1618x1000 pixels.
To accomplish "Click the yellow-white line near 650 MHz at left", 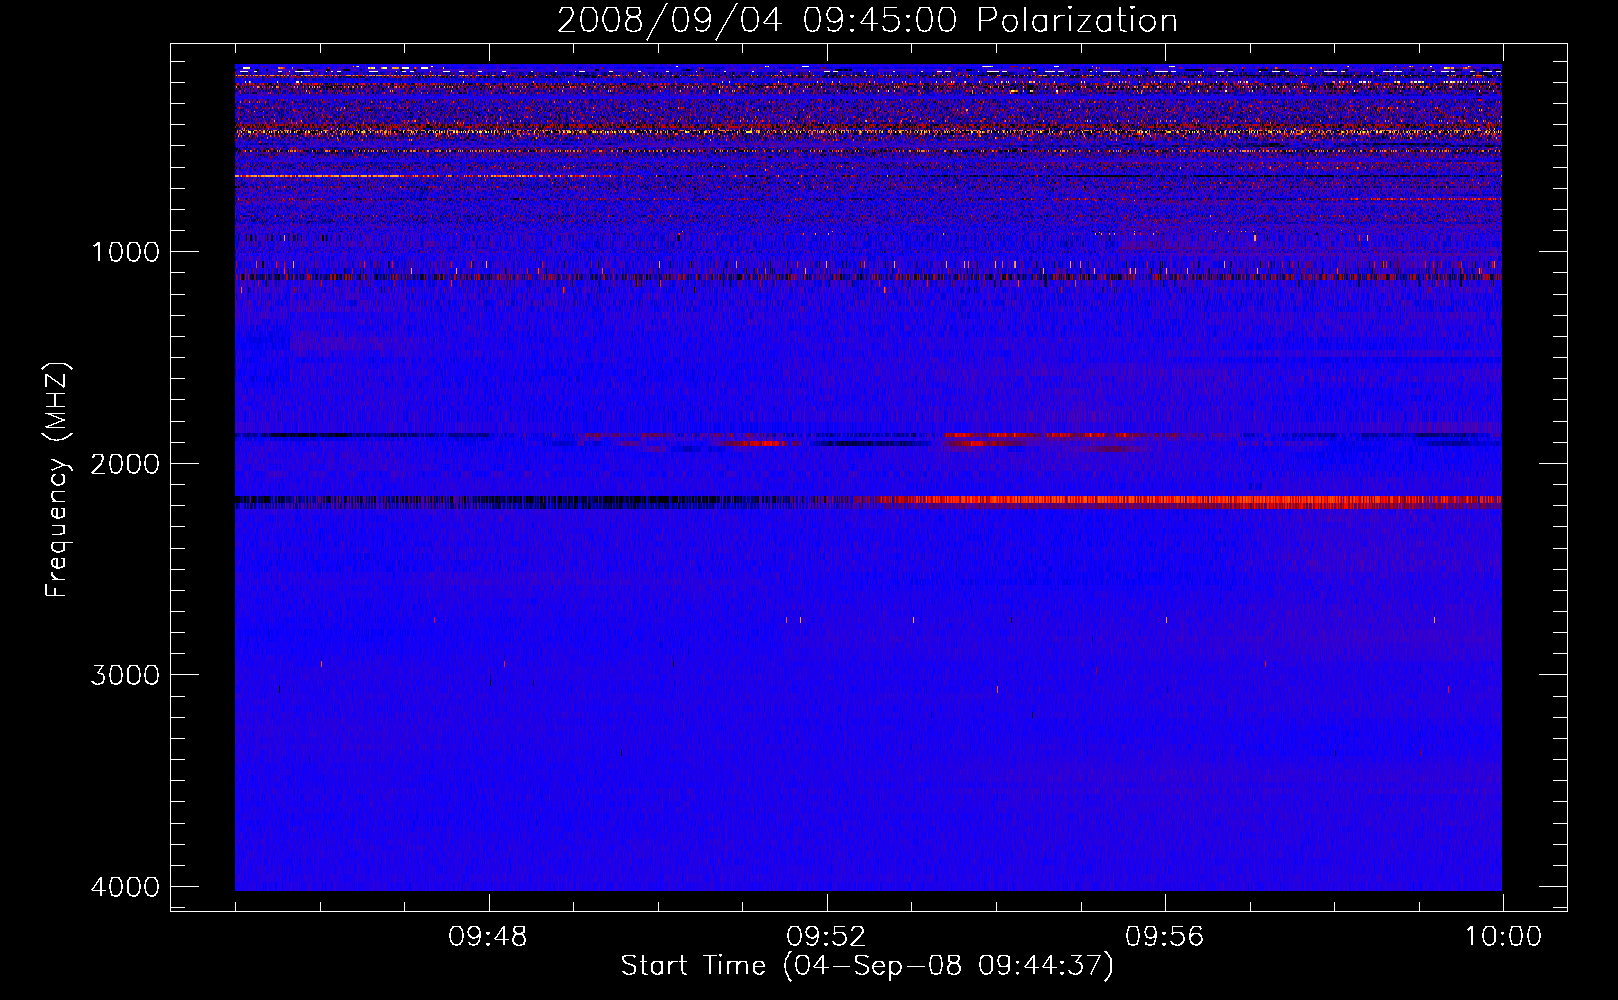I will pyautogui.click(x=320, y=176).
